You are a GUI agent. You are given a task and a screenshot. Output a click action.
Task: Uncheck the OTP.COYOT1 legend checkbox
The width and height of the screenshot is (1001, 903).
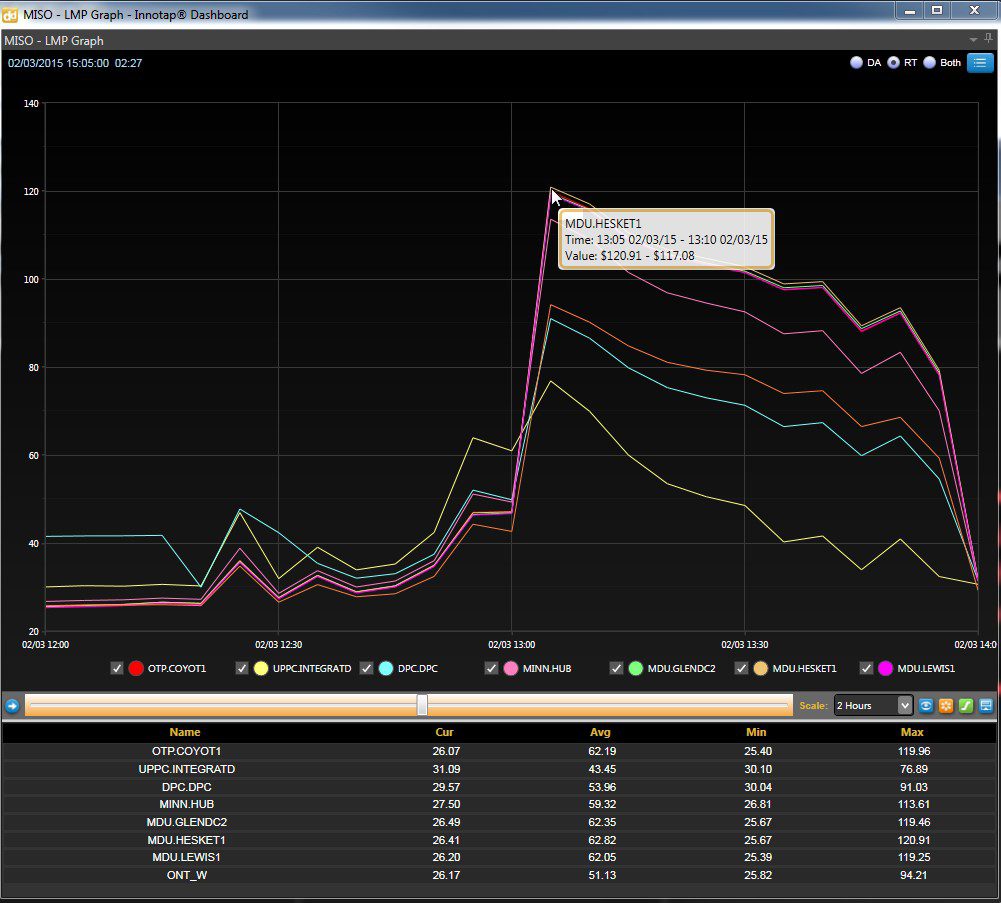click(117, 668)
